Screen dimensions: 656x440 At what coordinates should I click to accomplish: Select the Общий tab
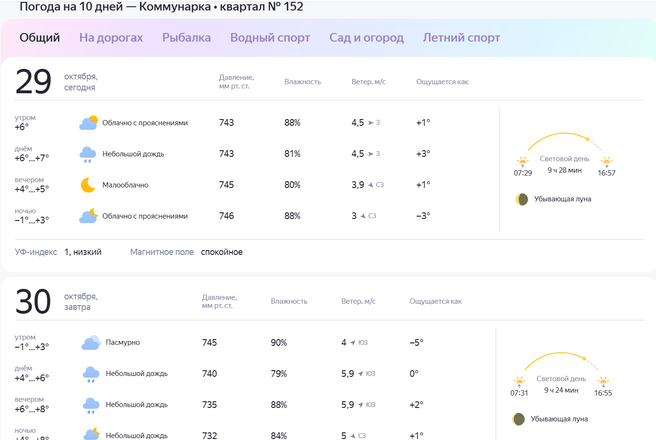click(40, 38)
